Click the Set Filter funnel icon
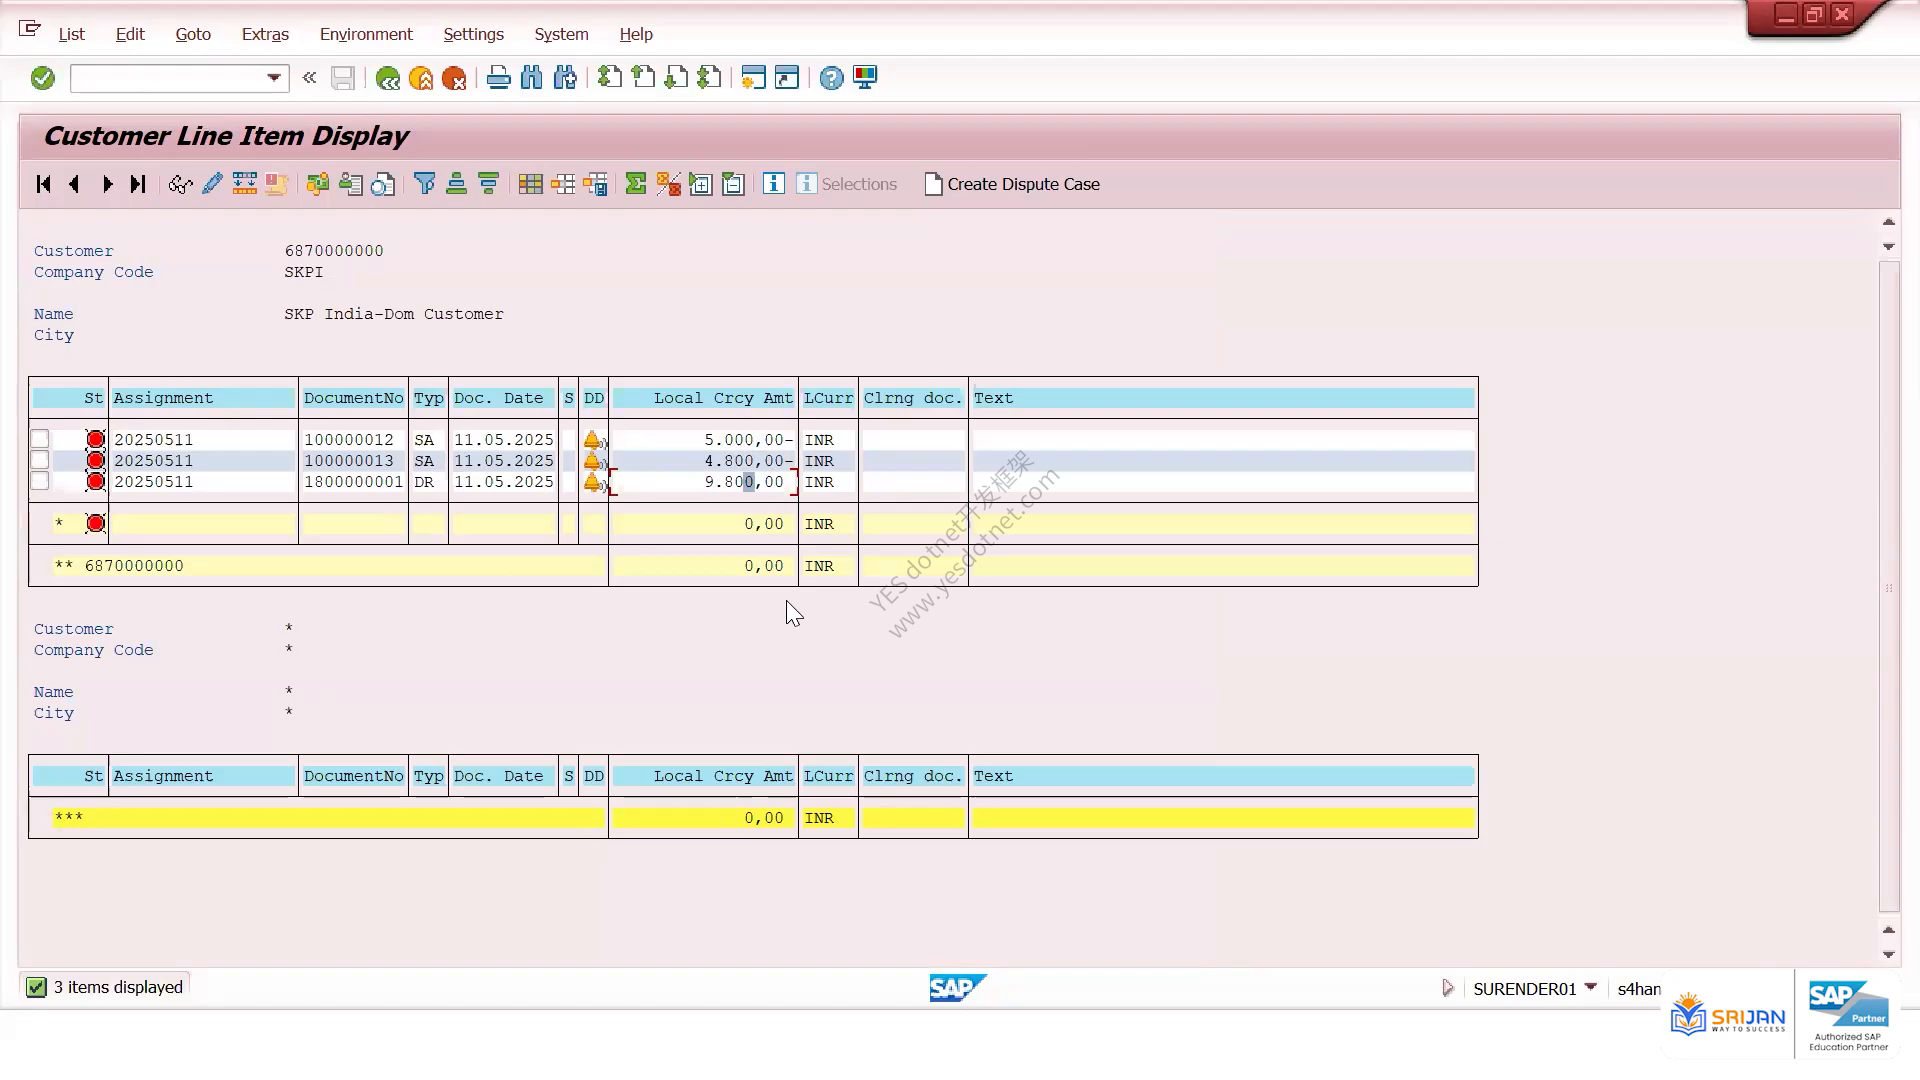The height and width of the screenshot is (1080, 1920). (x=424, y=184)
